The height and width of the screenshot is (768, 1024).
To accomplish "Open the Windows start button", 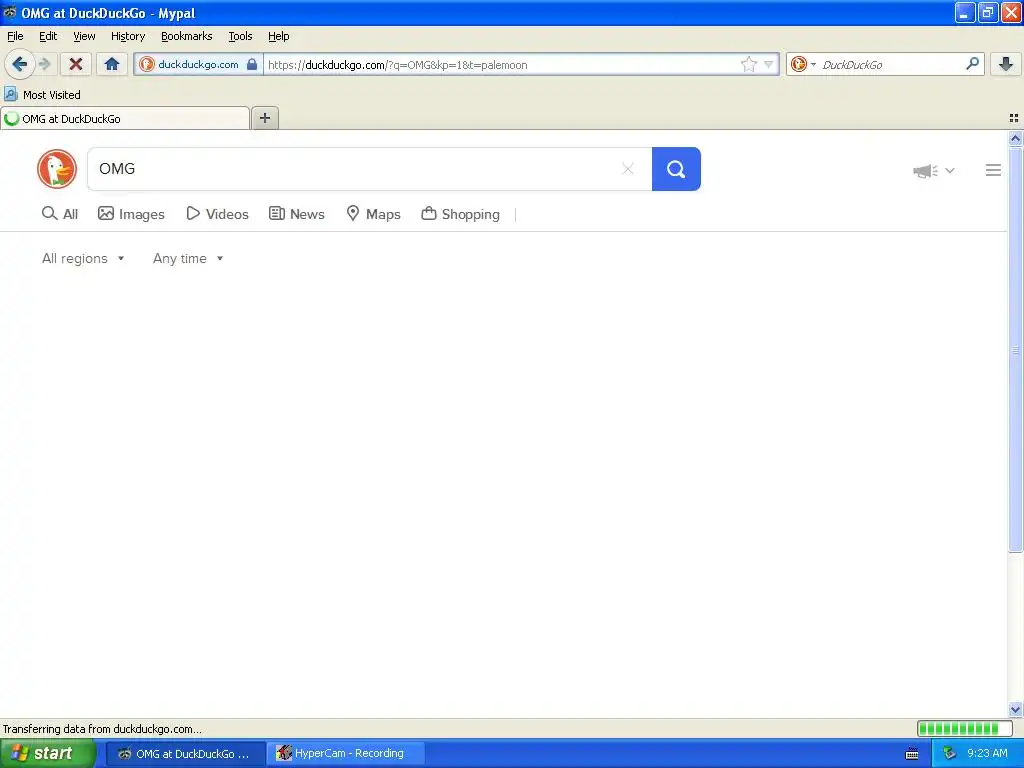I will tap(47, 753).
